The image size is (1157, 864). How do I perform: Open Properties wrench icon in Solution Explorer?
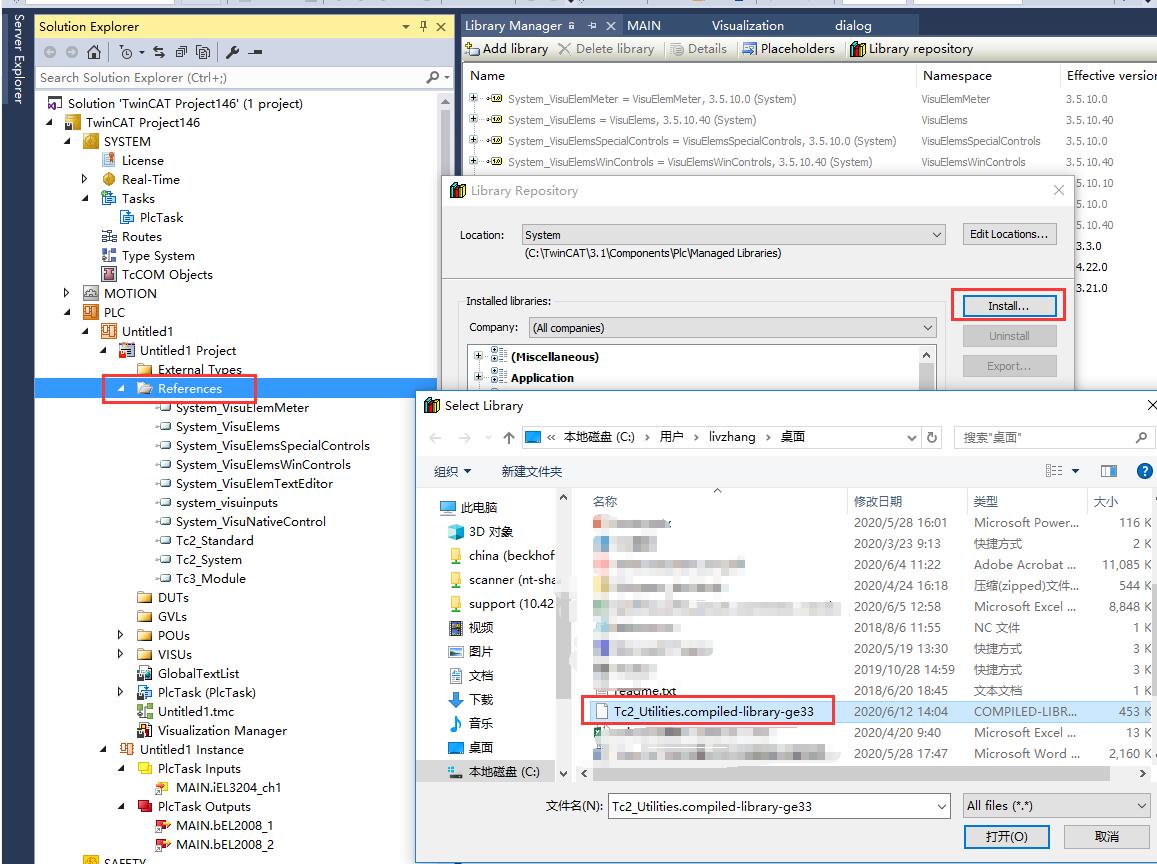click(x=232, y=52)
